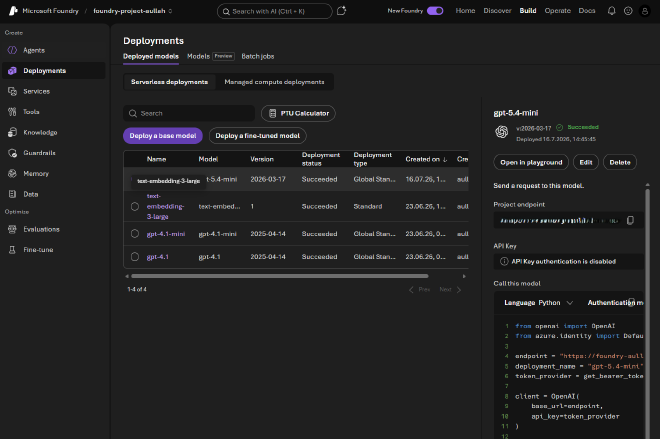Select the Managed compute deployments tab
660x439 pixels.
pyautogui.click(x=274, y=82)
